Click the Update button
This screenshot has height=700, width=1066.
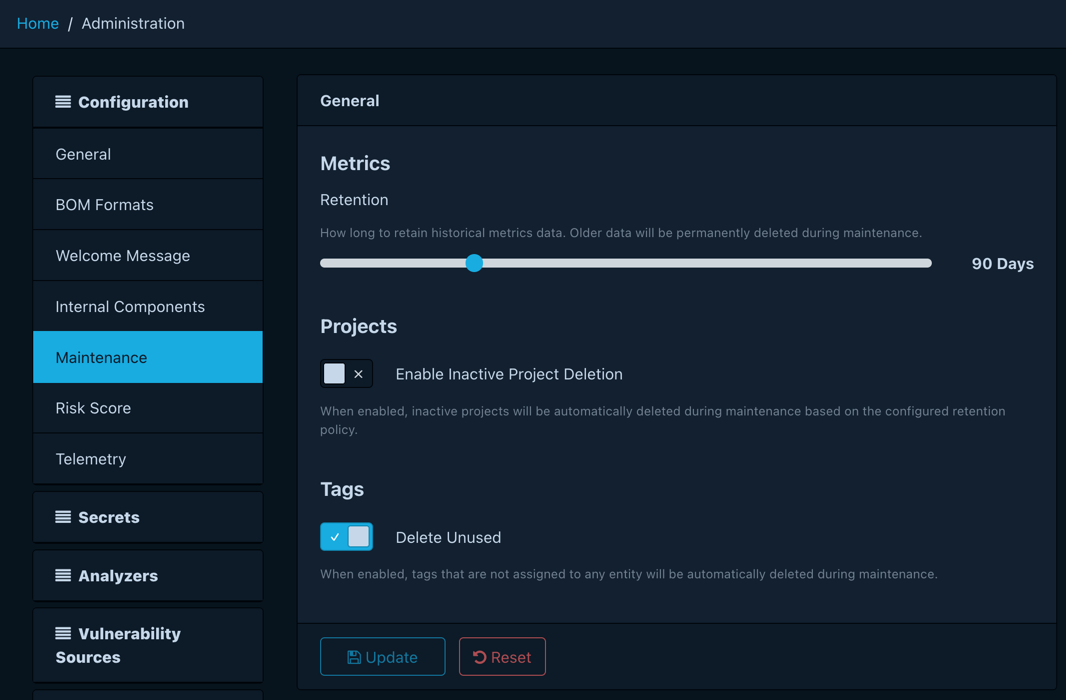(x=382, y=656)
